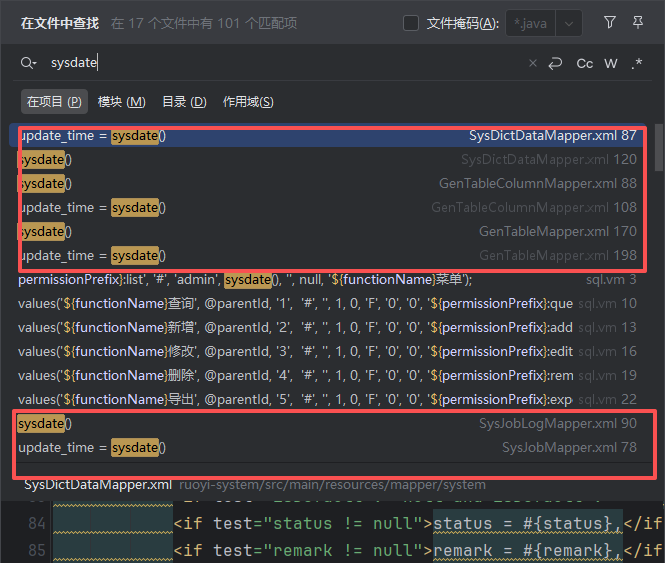The image size is (665, 563).
Task: Pin the Find in Files window
Action: tap(637, 22)
